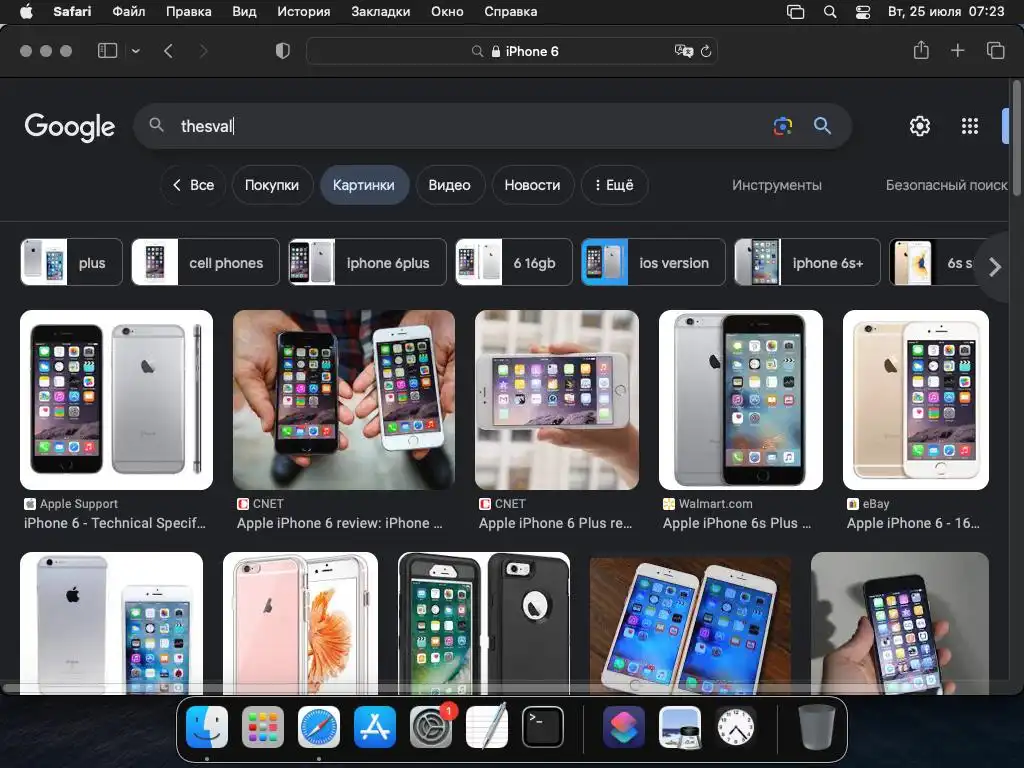Viewport: 1024px width, 768px height.
Task: Select the 'ios version' suggestion chip
Action: [653, 263]
